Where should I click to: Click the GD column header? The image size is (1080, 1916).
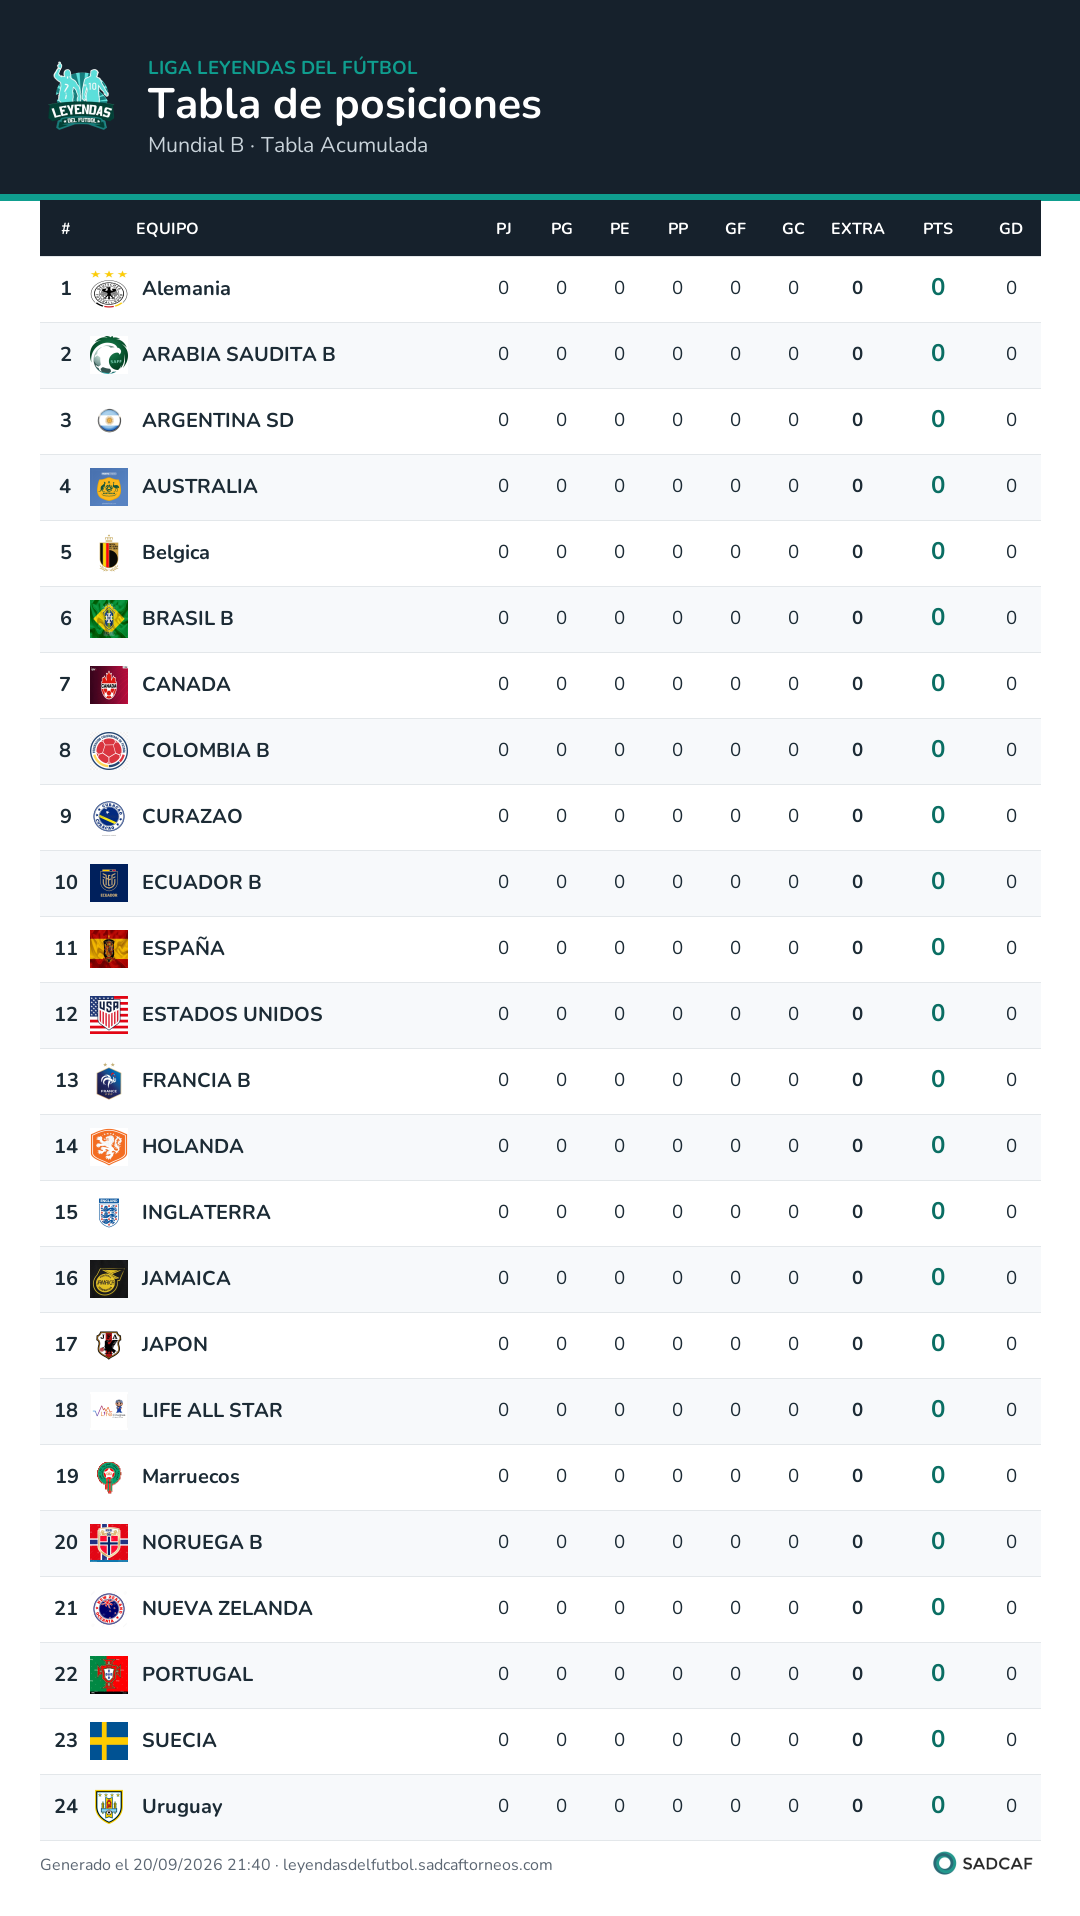pos(1011,229)
